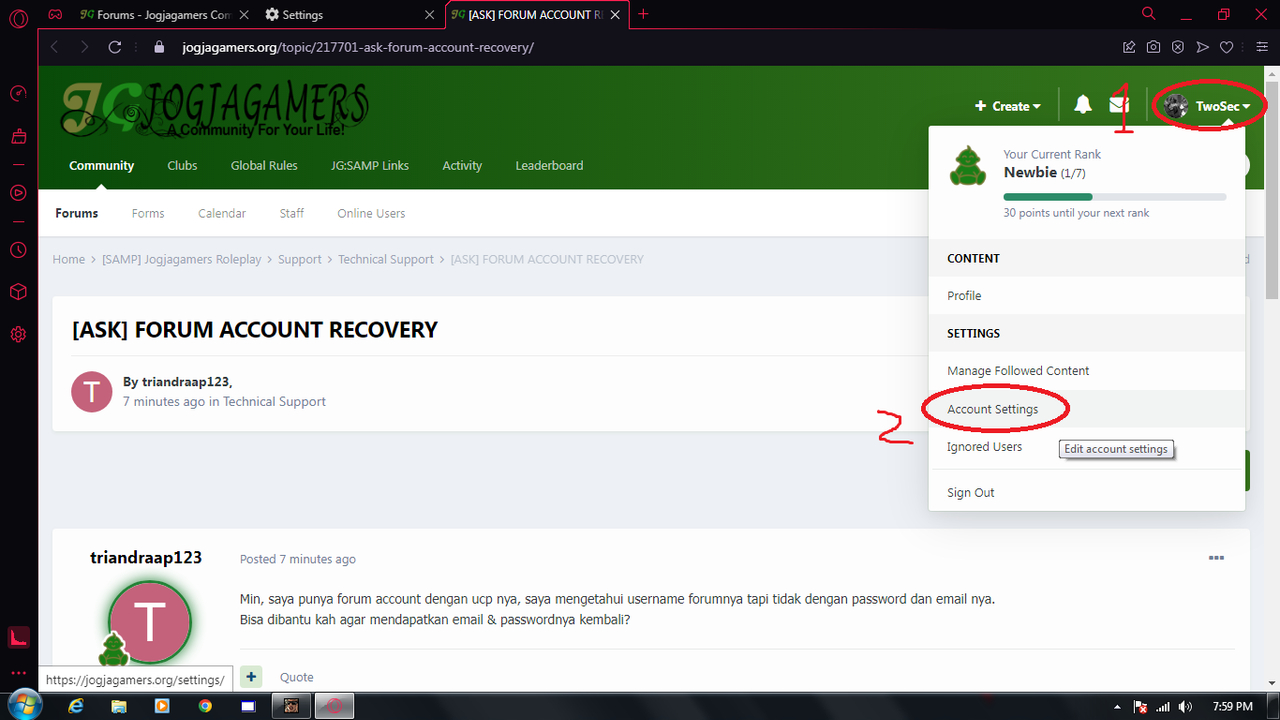1280x720 pixels.
Task: Open Manage Followed Content menu item
Action: pyautogui.click(x=1087, y=370)
